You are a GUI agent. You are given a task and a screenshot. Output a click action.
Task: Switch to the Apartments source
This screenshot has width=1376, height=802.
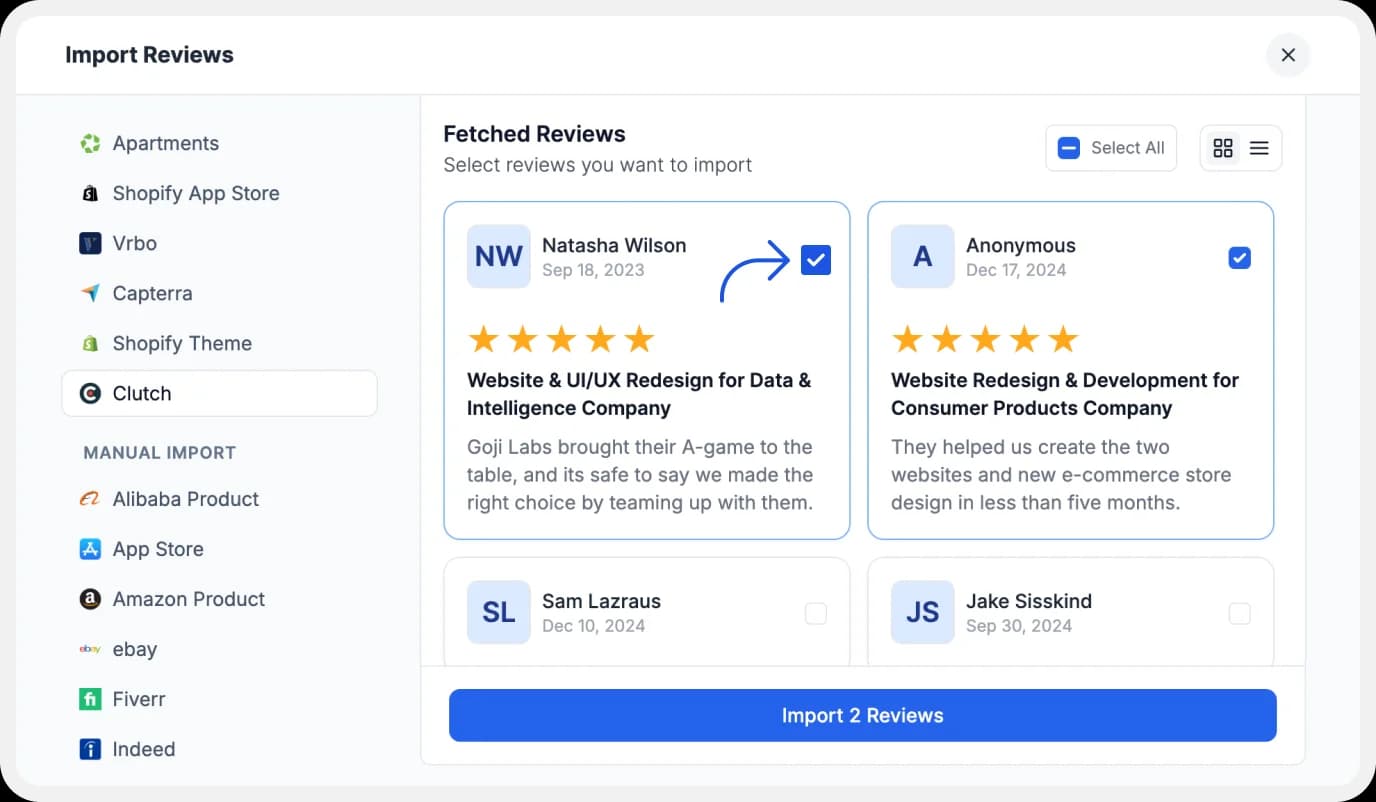[166, 143]
